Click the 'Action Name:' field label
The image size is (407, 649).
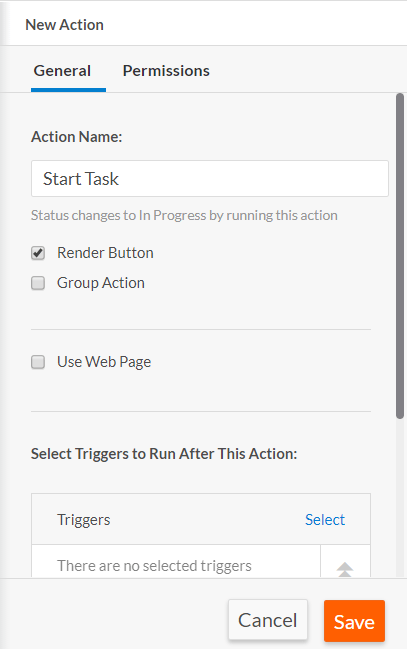(x=77, y=137)
